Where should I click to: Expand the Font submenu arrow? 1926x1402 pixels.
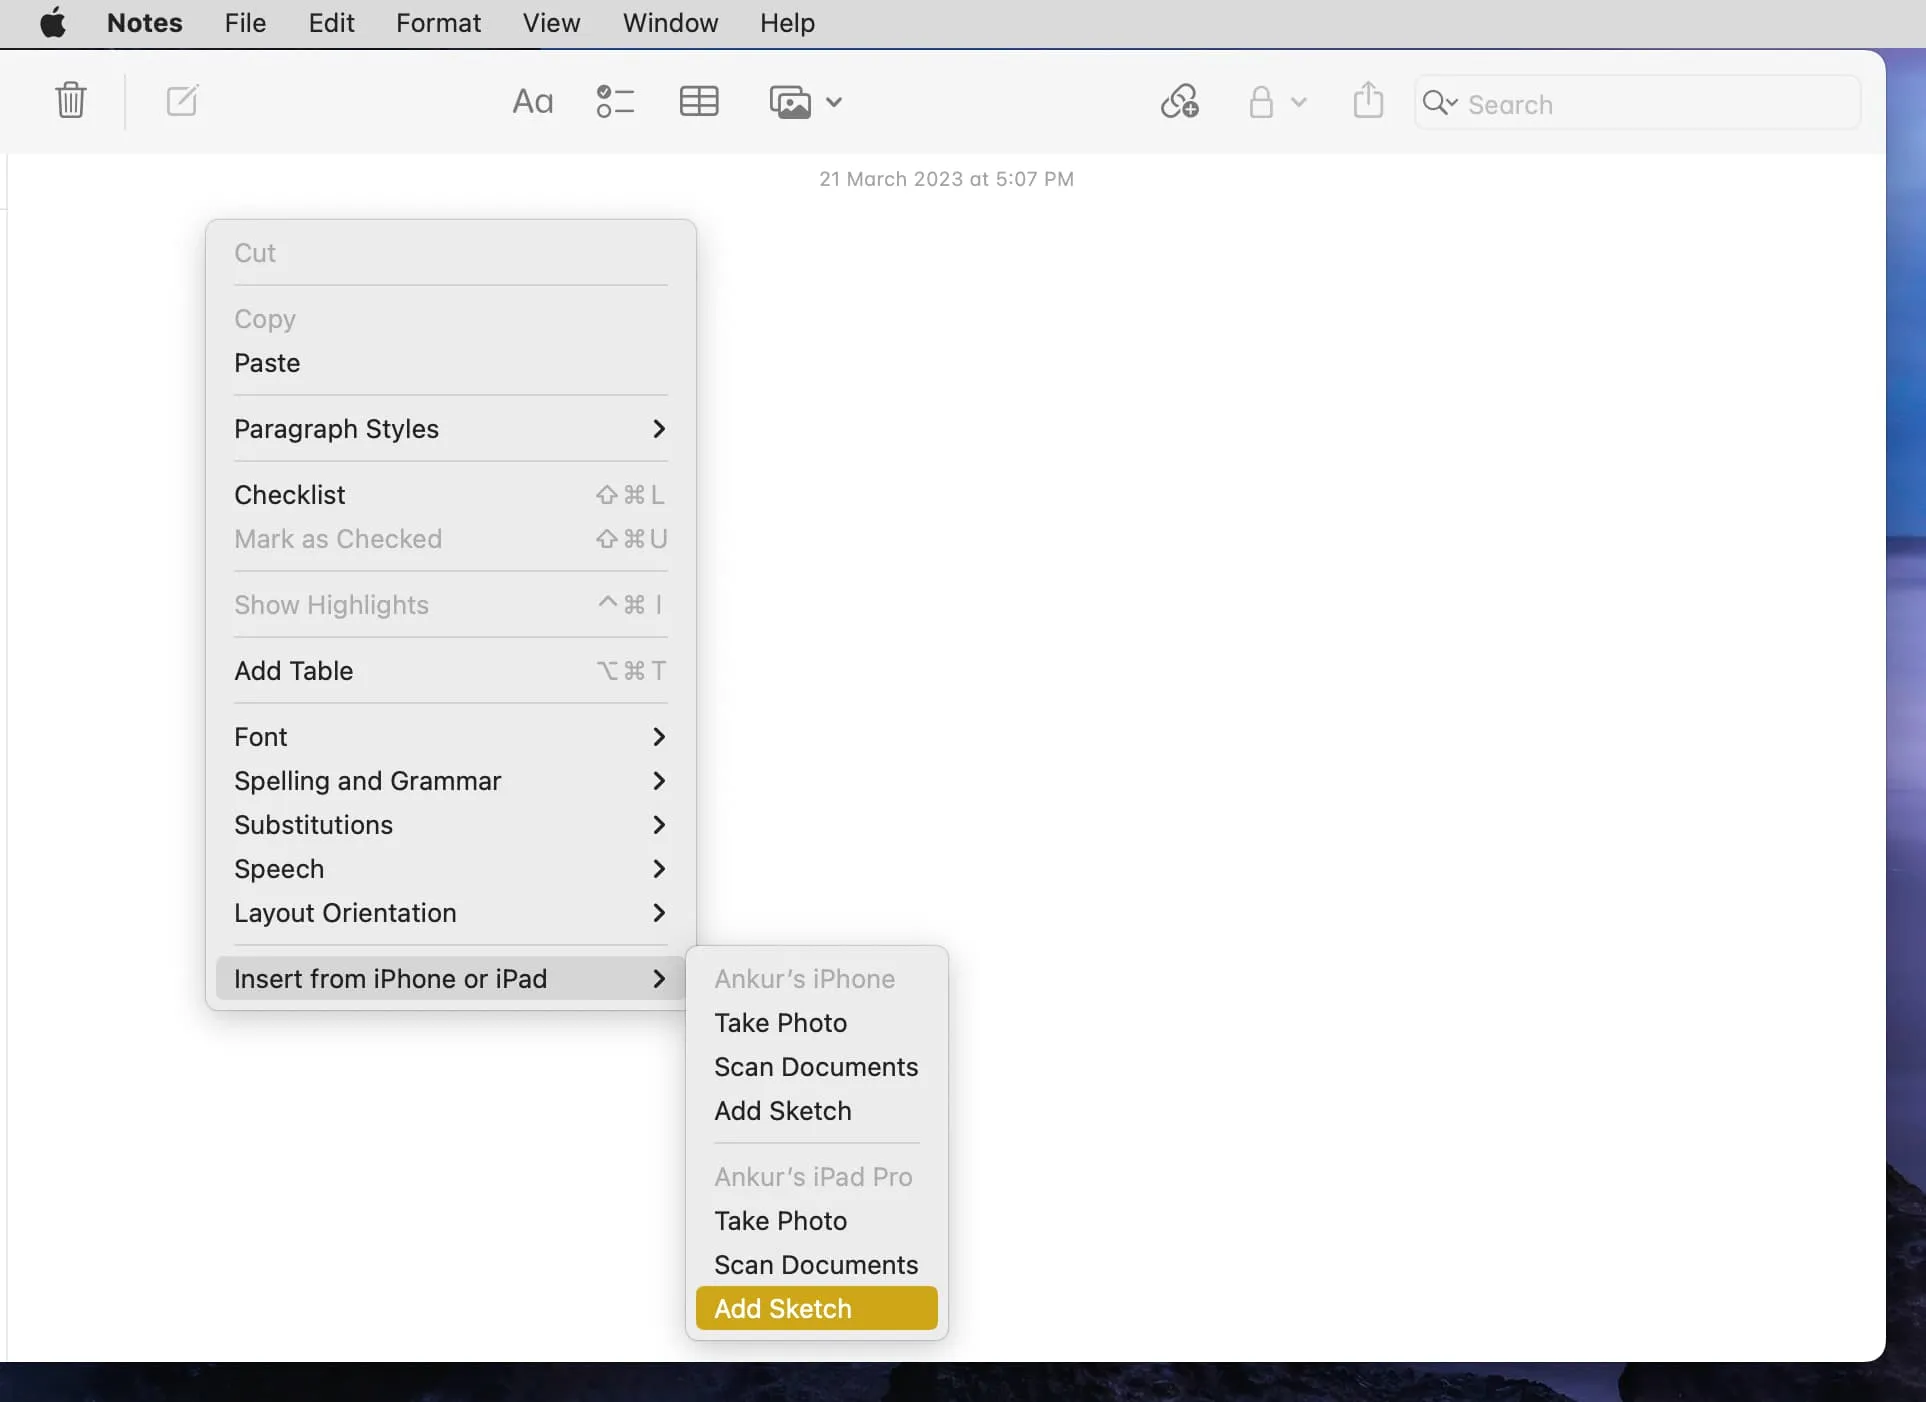pyautogui.click(x=656, y=735)
